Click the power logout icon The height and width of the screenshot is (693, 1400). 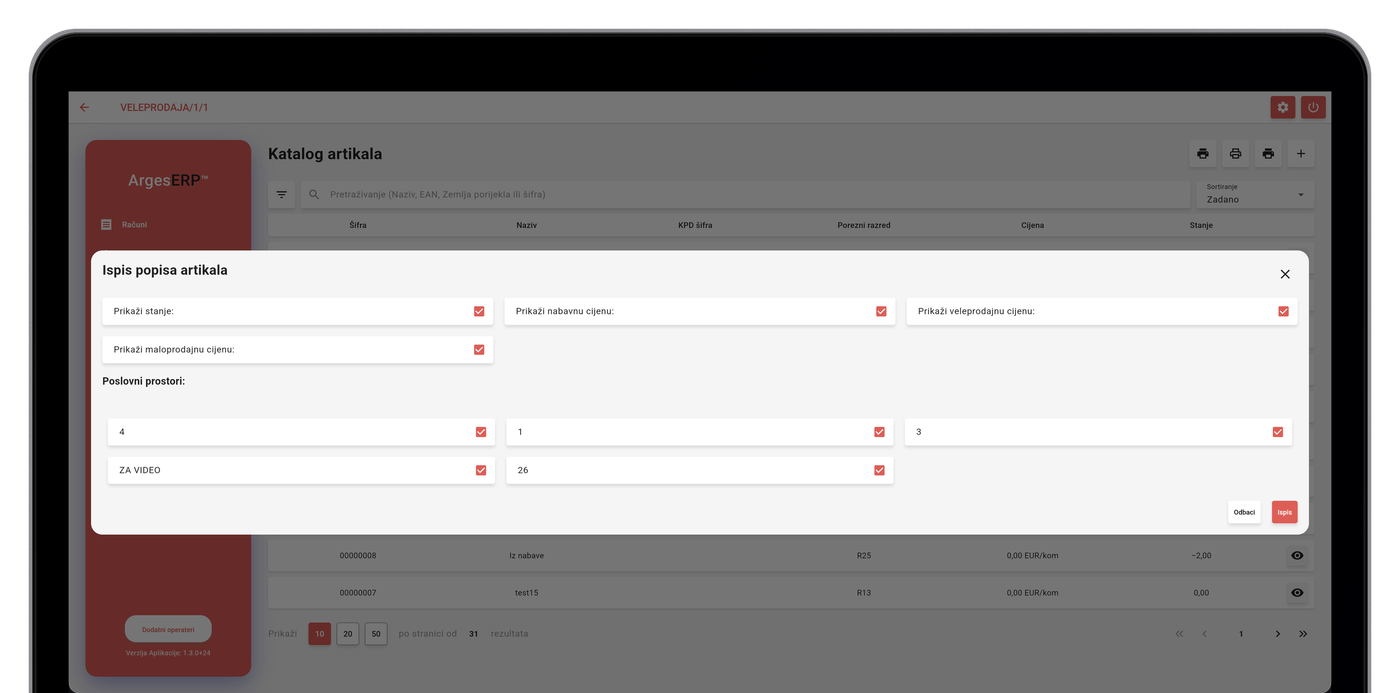1313,107
